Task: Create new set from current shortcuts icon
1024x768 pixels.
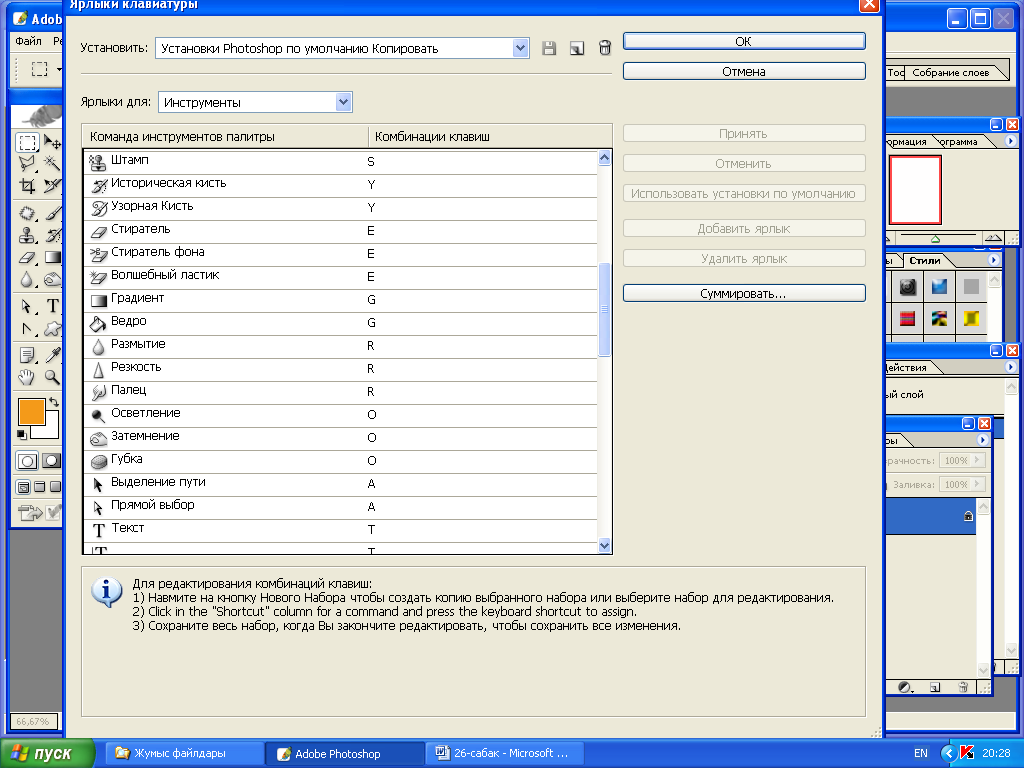Action: pyautogui.click(x=577, y=48)
